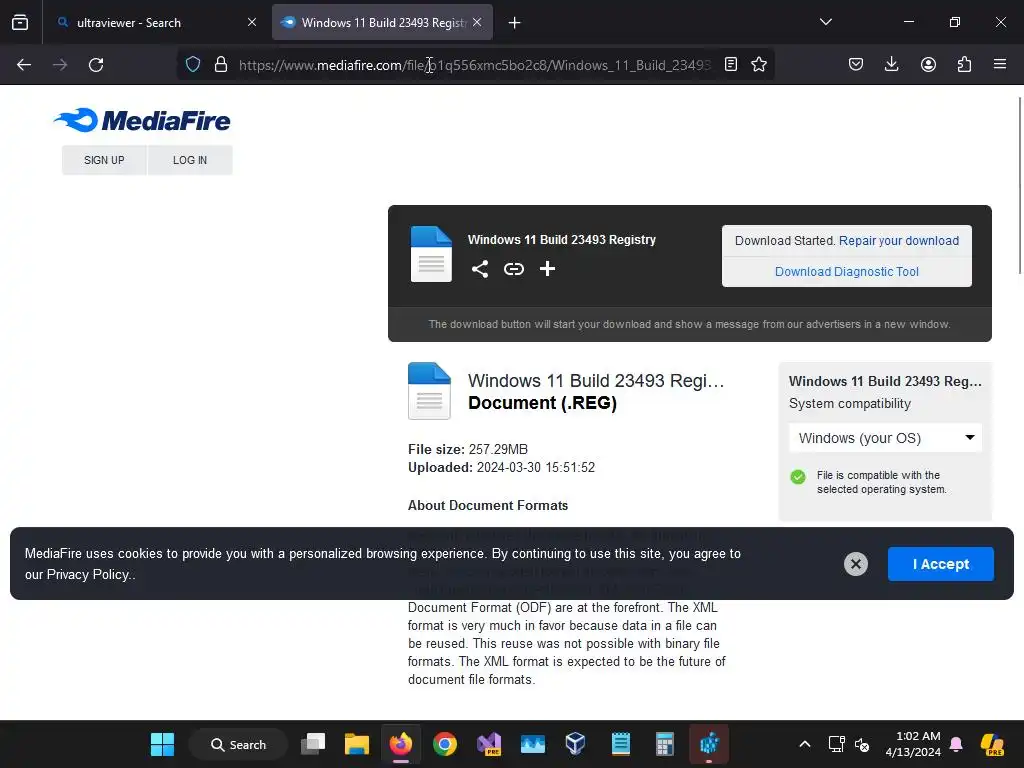The width and height of the screenshot is (1024, 768).
Task: Select Windows 11 Build 23493 Registry tab
Action: coord(382,23)
